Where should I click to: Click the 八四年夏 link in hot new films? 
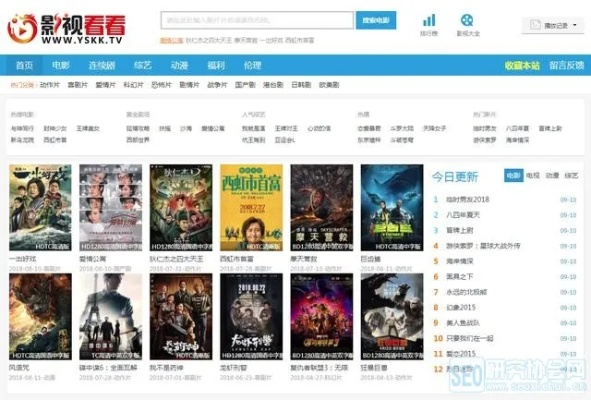[518, 129]
